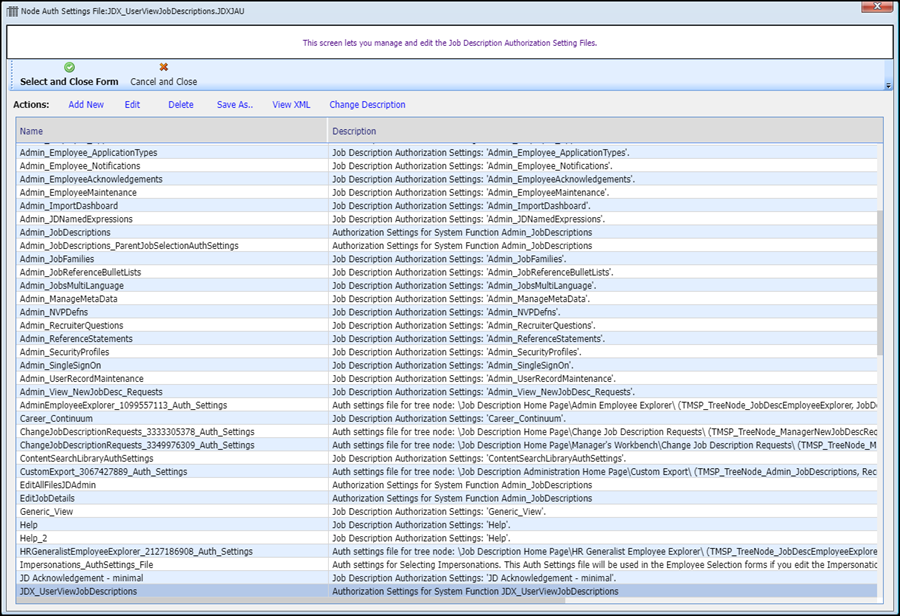900x616 pixels.
Task: Select the Admin_JobReferenceBulletLists row
Action: (447, 272)
